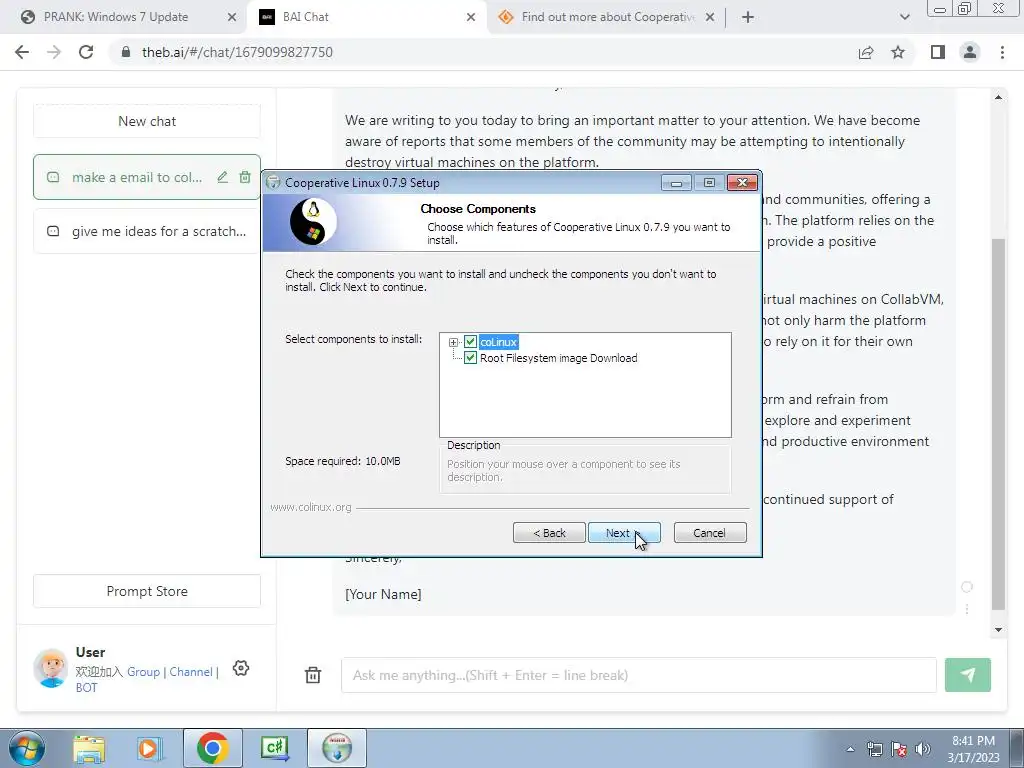Screen dimensions: 1024x768
Task: Open the Windows Start menu
Action: tap(26, 748)
